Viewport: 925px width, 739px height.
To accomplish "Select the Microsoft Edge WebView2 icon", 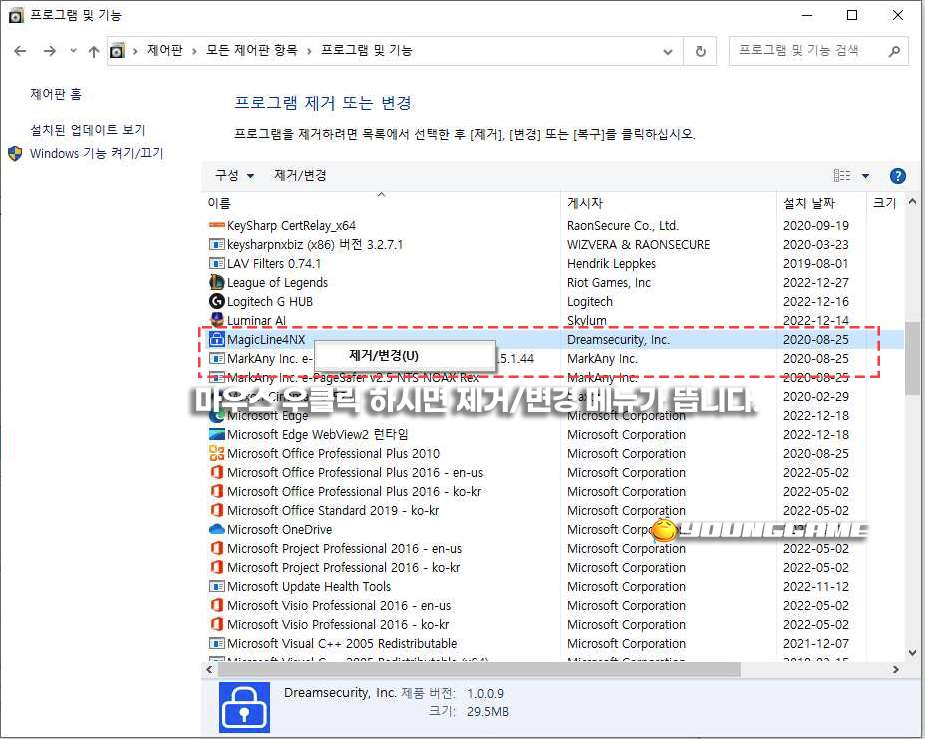I will [217, 434].
